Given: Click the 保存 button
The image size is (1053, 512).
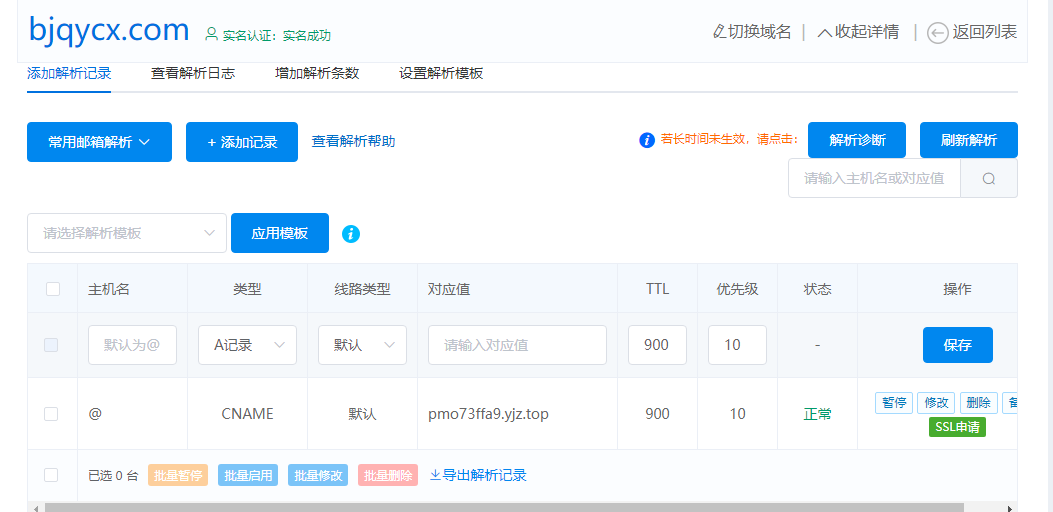Looking at the screenshot, I should point(957,345).
